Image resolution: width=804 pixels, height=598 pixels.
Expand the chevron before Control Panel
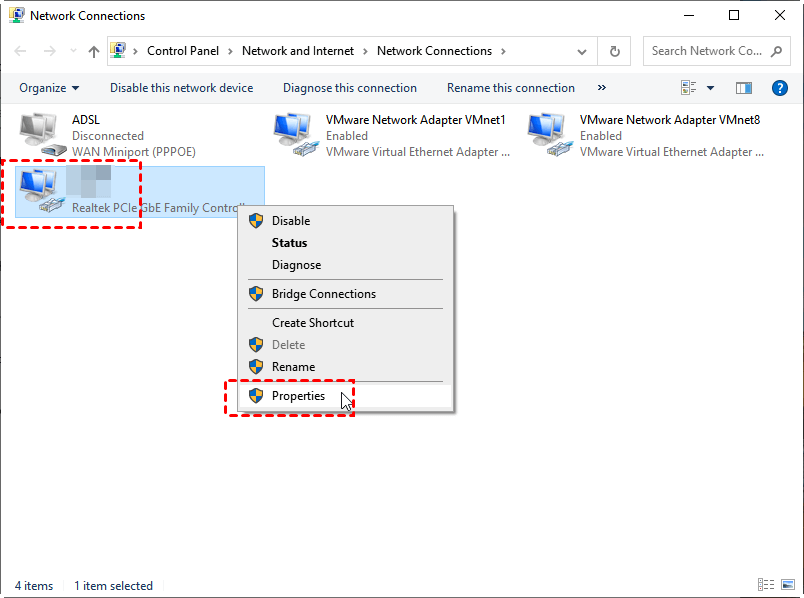tap(135, 51)
